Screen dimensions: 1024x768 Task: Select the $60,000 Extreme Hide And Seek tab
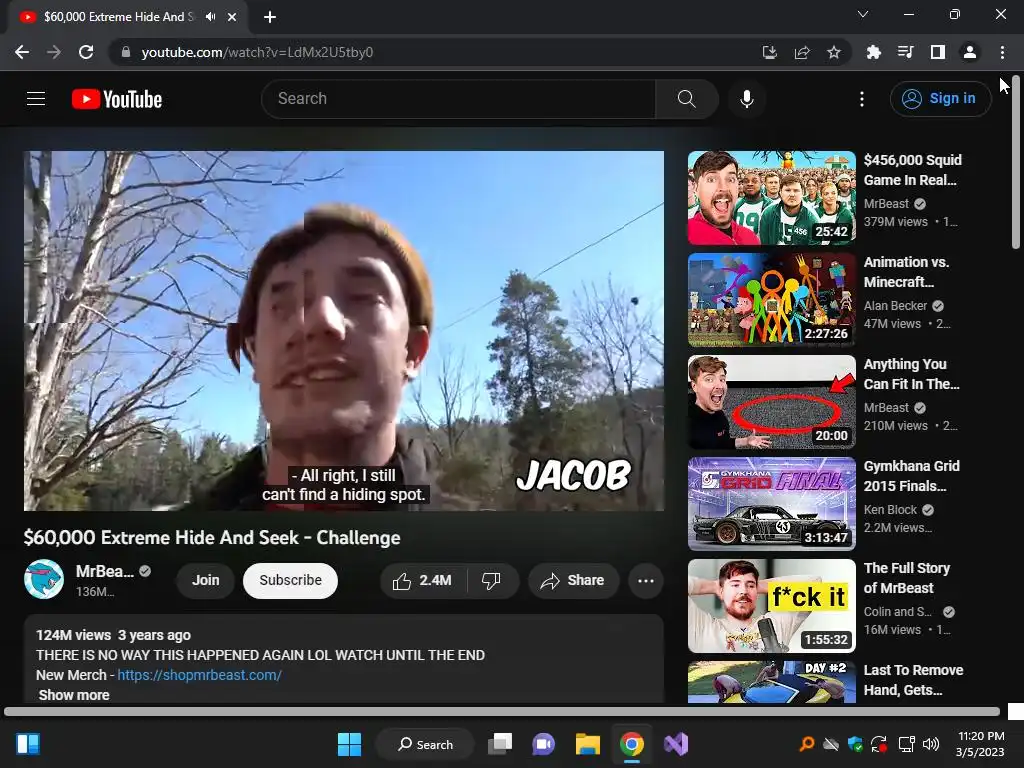127,17
